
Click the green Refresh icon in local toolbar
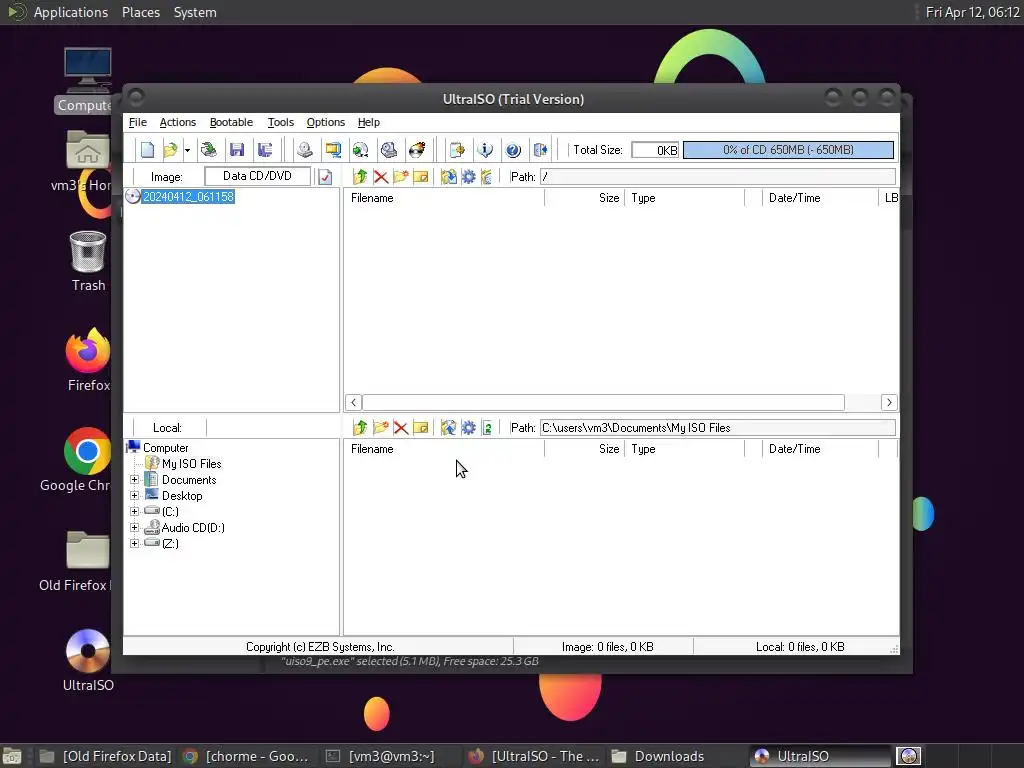(x=487, y=428)
